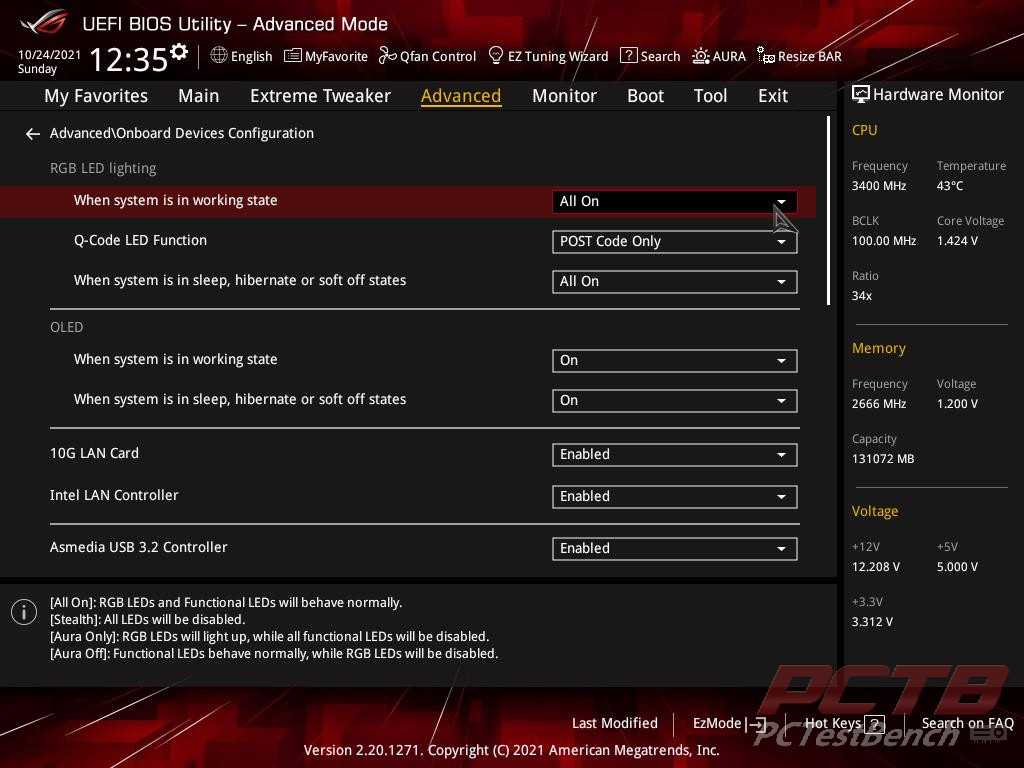
Task: Select '10G LAN Card' label
Action: click(95, 453)
